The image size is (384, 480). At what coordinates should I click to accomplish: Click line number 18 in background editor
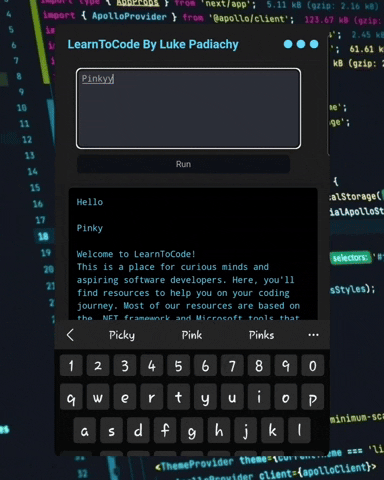pyautogui.click(x=43, y=236)
